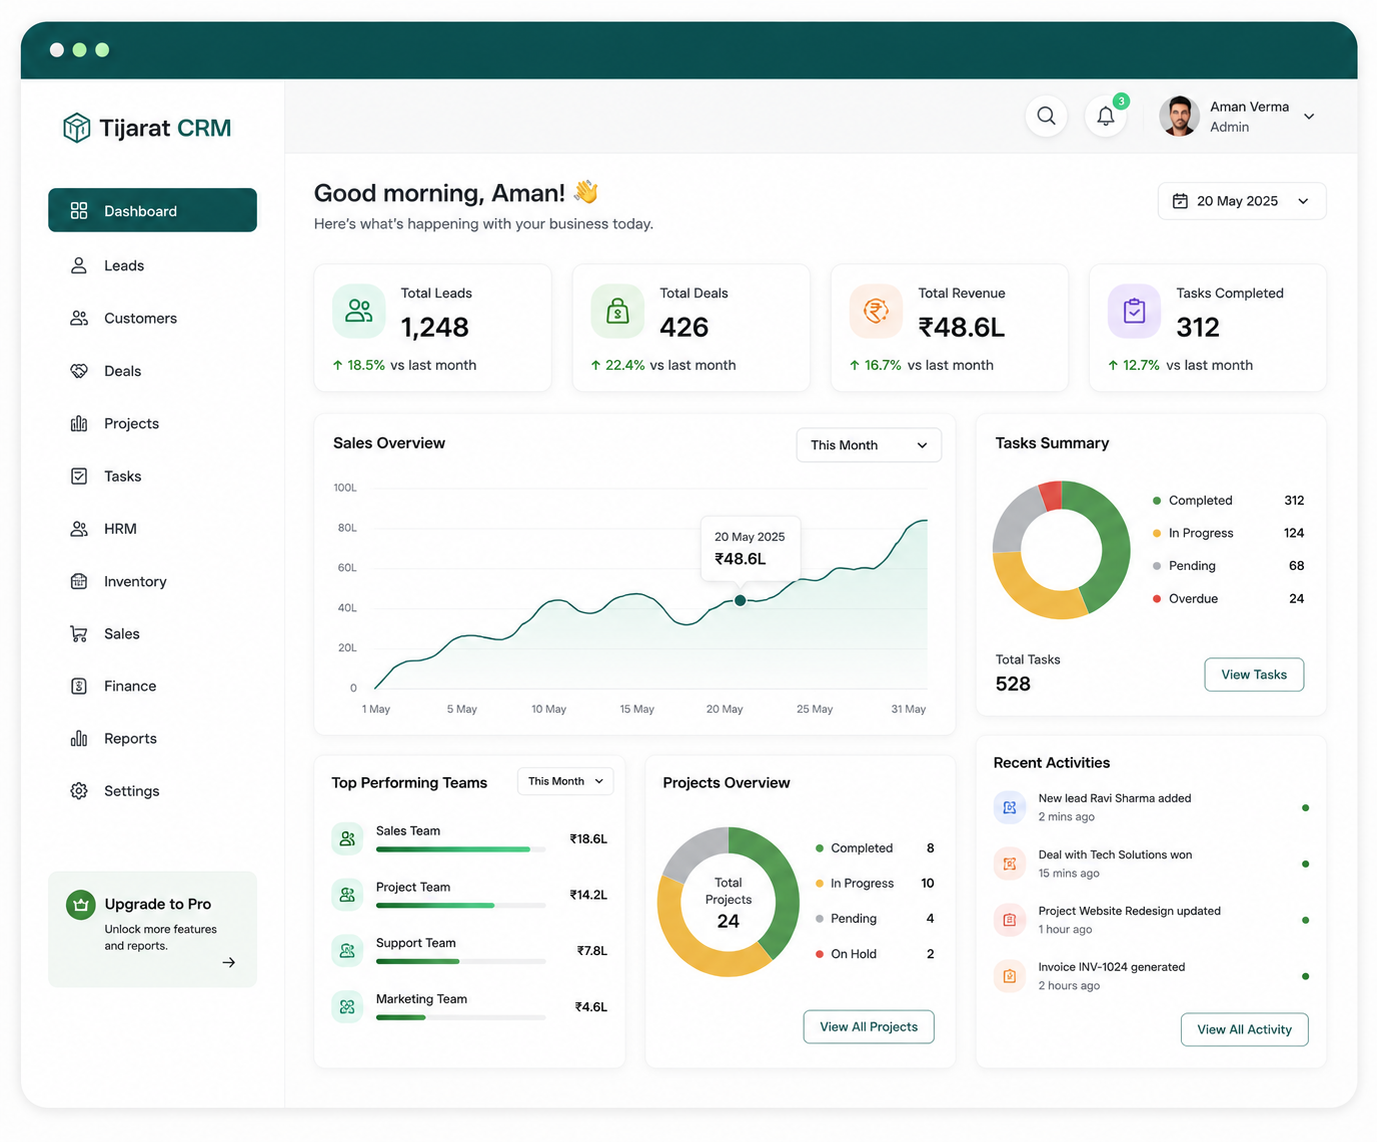Click the Tijarat CRM cube logo
The height and width of the screenshot is (1142, 1377).
click(x=77, y=128)
